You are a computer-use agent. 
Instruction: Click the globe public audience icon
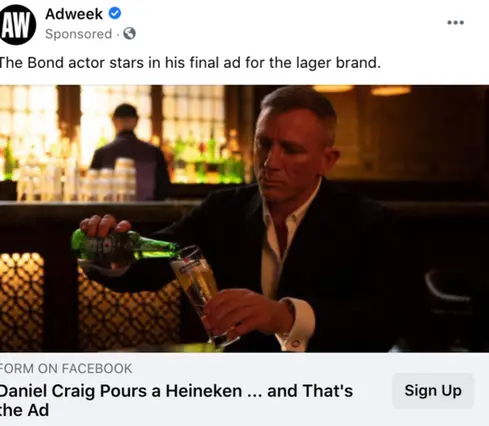point(129,33)
